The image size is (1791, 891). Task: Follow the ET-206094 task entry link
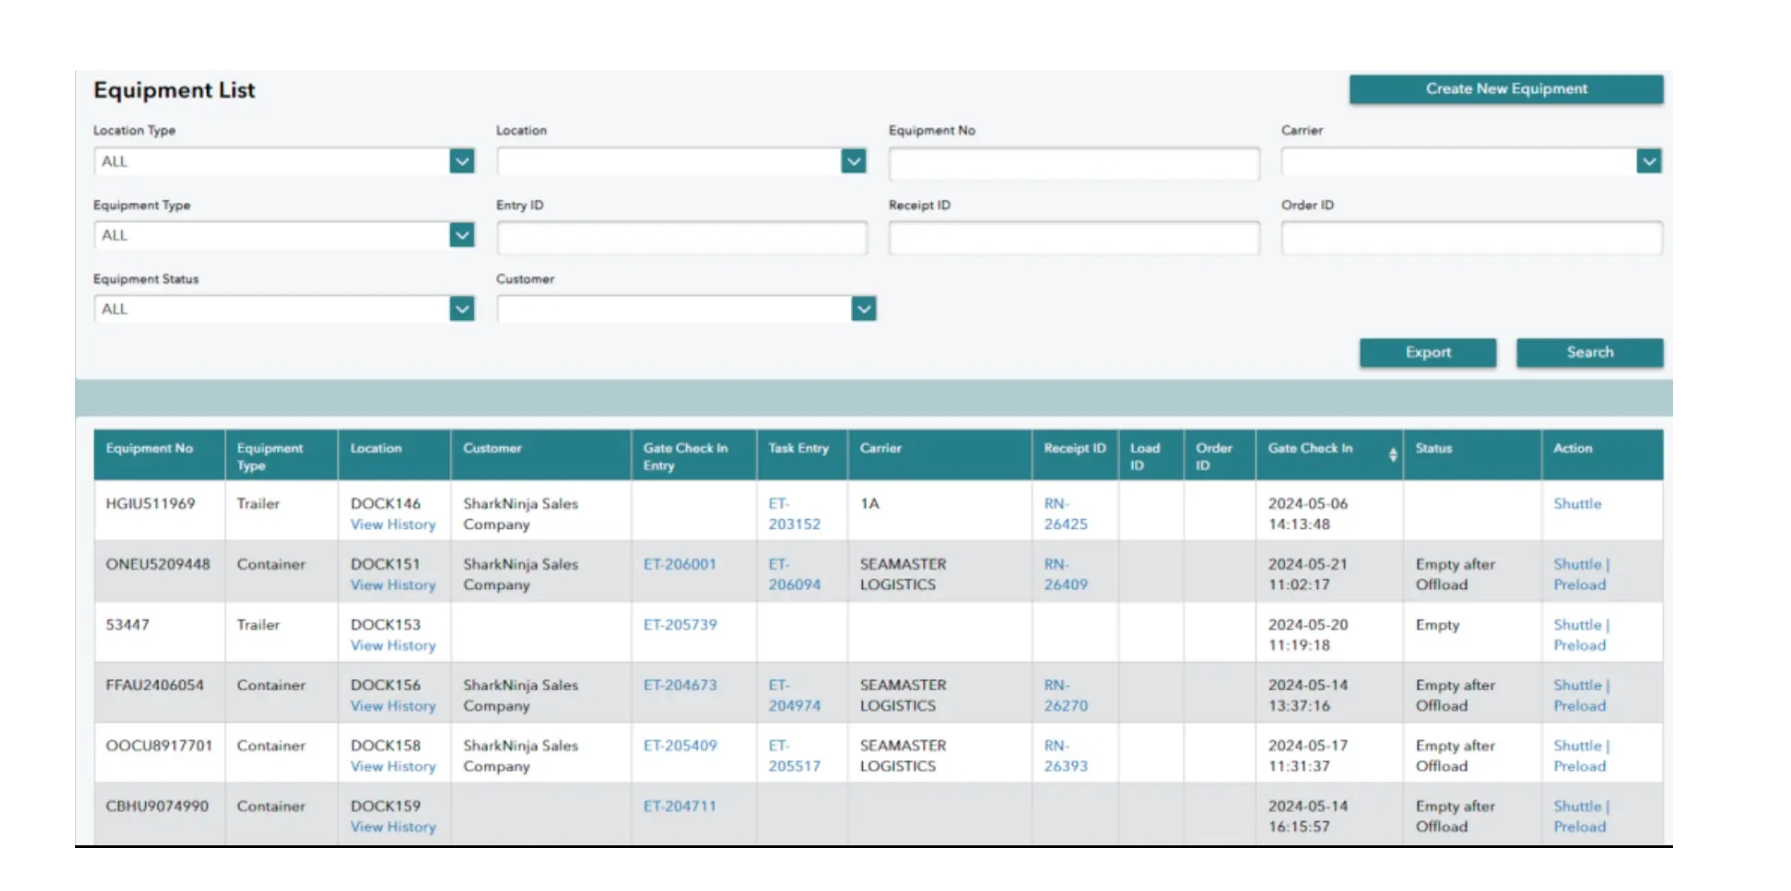[x=794, y=575]
